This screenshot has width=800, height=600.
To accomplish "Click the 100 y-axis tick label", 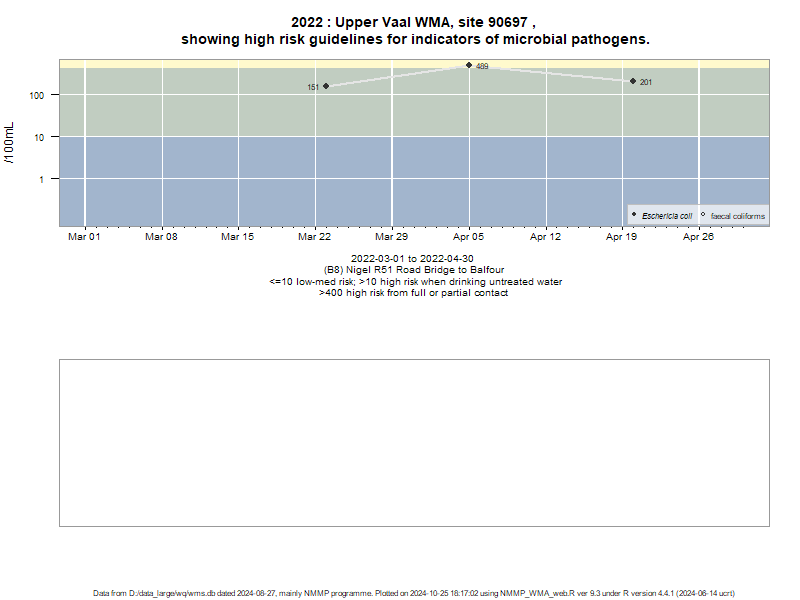I will (x=37, y=95).
